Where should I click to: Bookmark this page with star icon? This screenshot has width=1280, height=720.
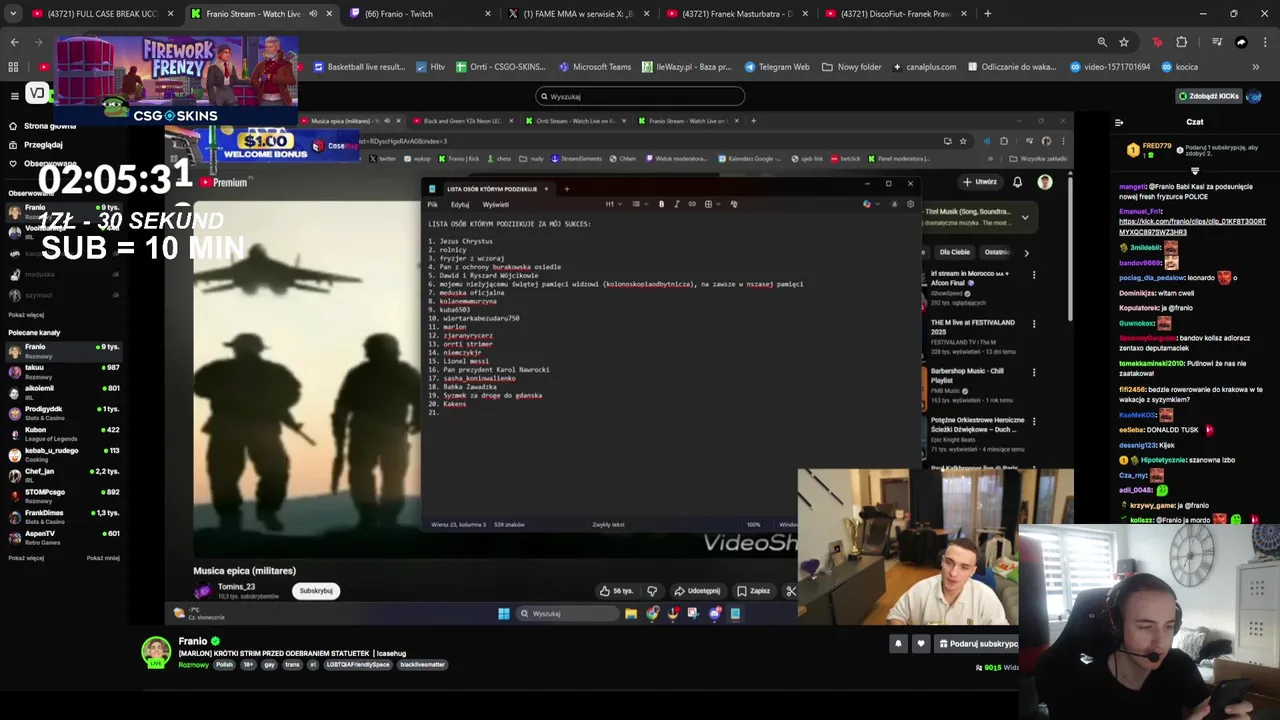(1124, 42)
